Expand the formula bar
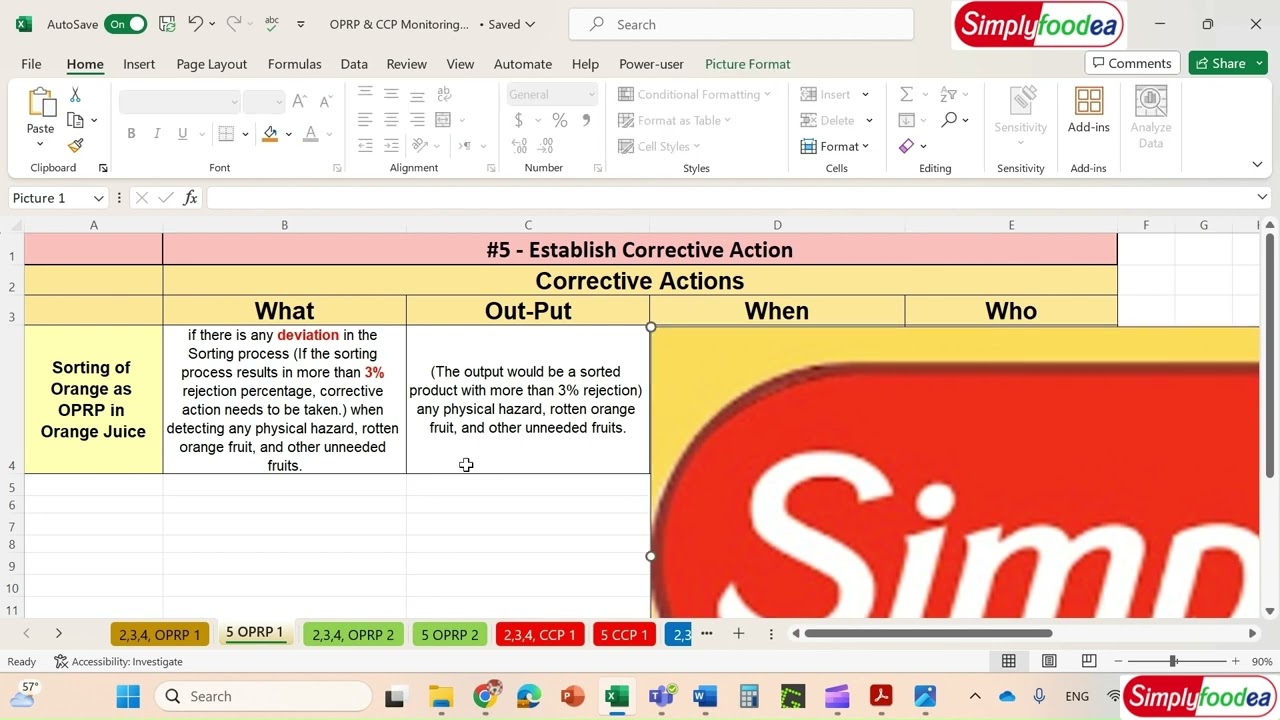1280x720 pixels. click(x=1262, y=198)
